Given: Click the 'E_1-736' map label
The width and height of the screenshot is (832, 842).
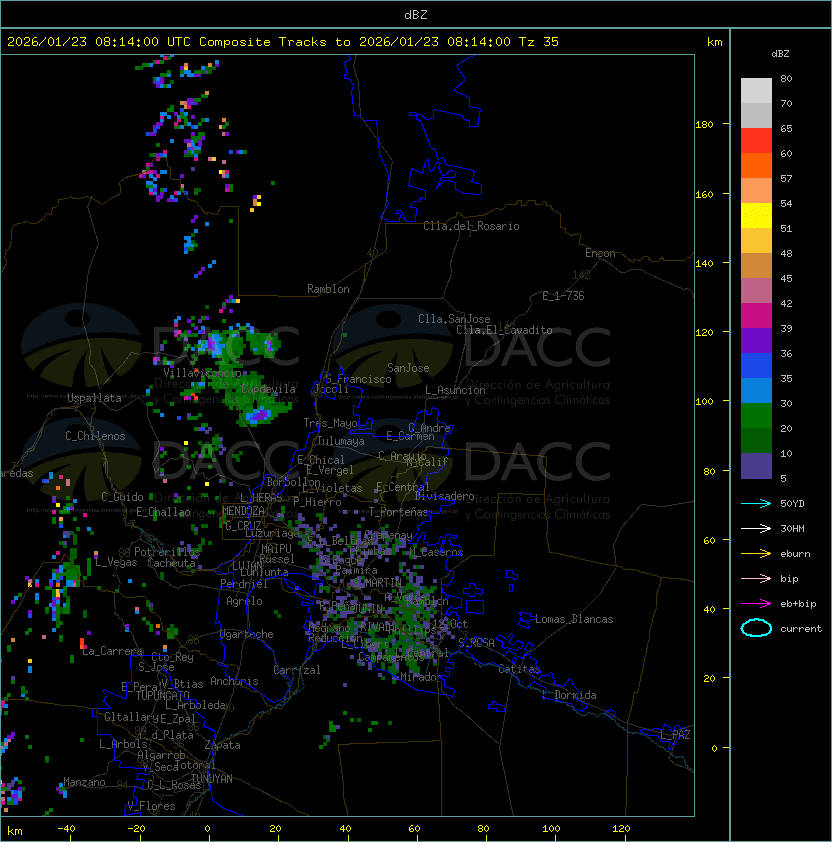Looking at the screenshot, I should 563,296.
